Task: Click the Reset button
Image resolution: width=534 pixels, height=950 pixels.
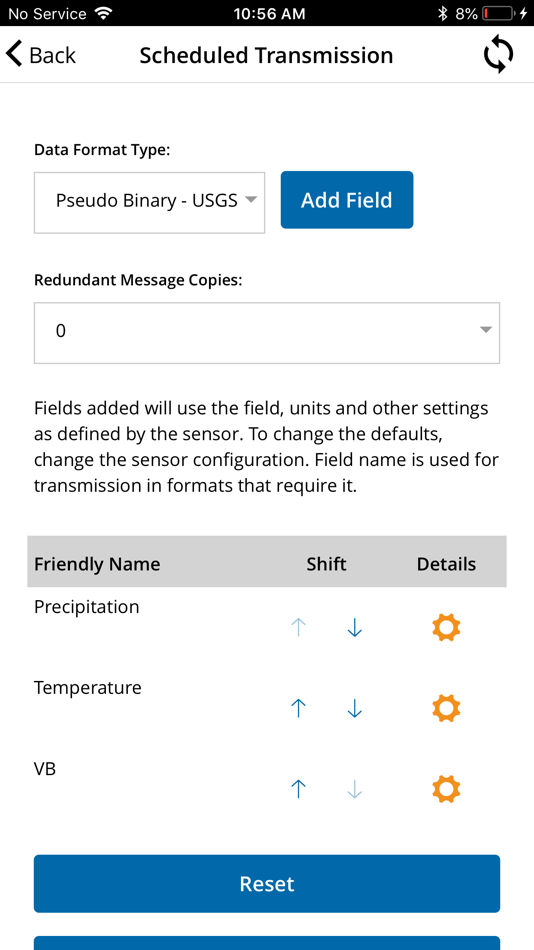Action: coord(267,883)
